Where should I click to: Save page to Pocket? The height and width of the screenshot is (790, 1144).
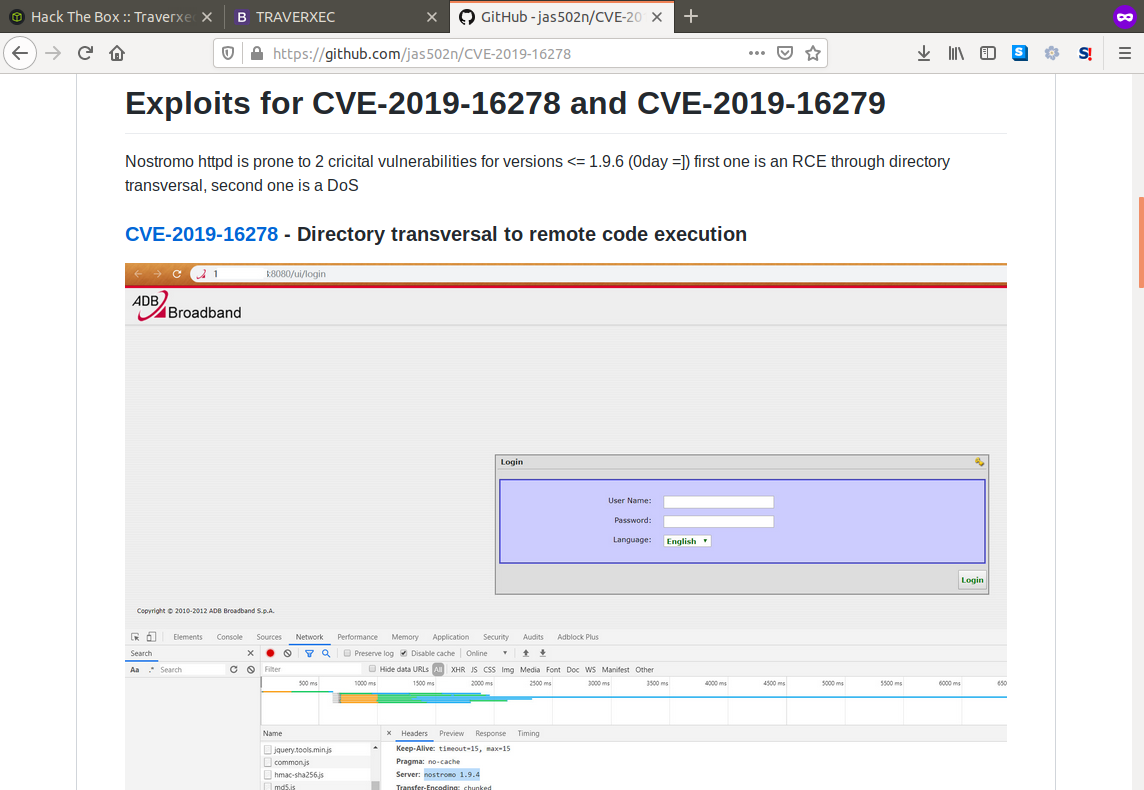click(x=786, y=54)
